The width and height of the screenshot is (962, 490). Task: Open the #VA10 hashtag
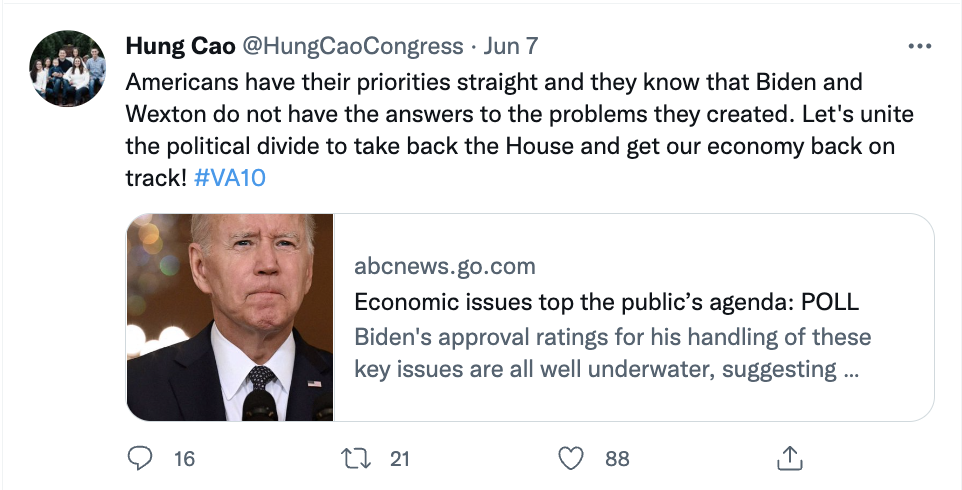pos(229,178)
